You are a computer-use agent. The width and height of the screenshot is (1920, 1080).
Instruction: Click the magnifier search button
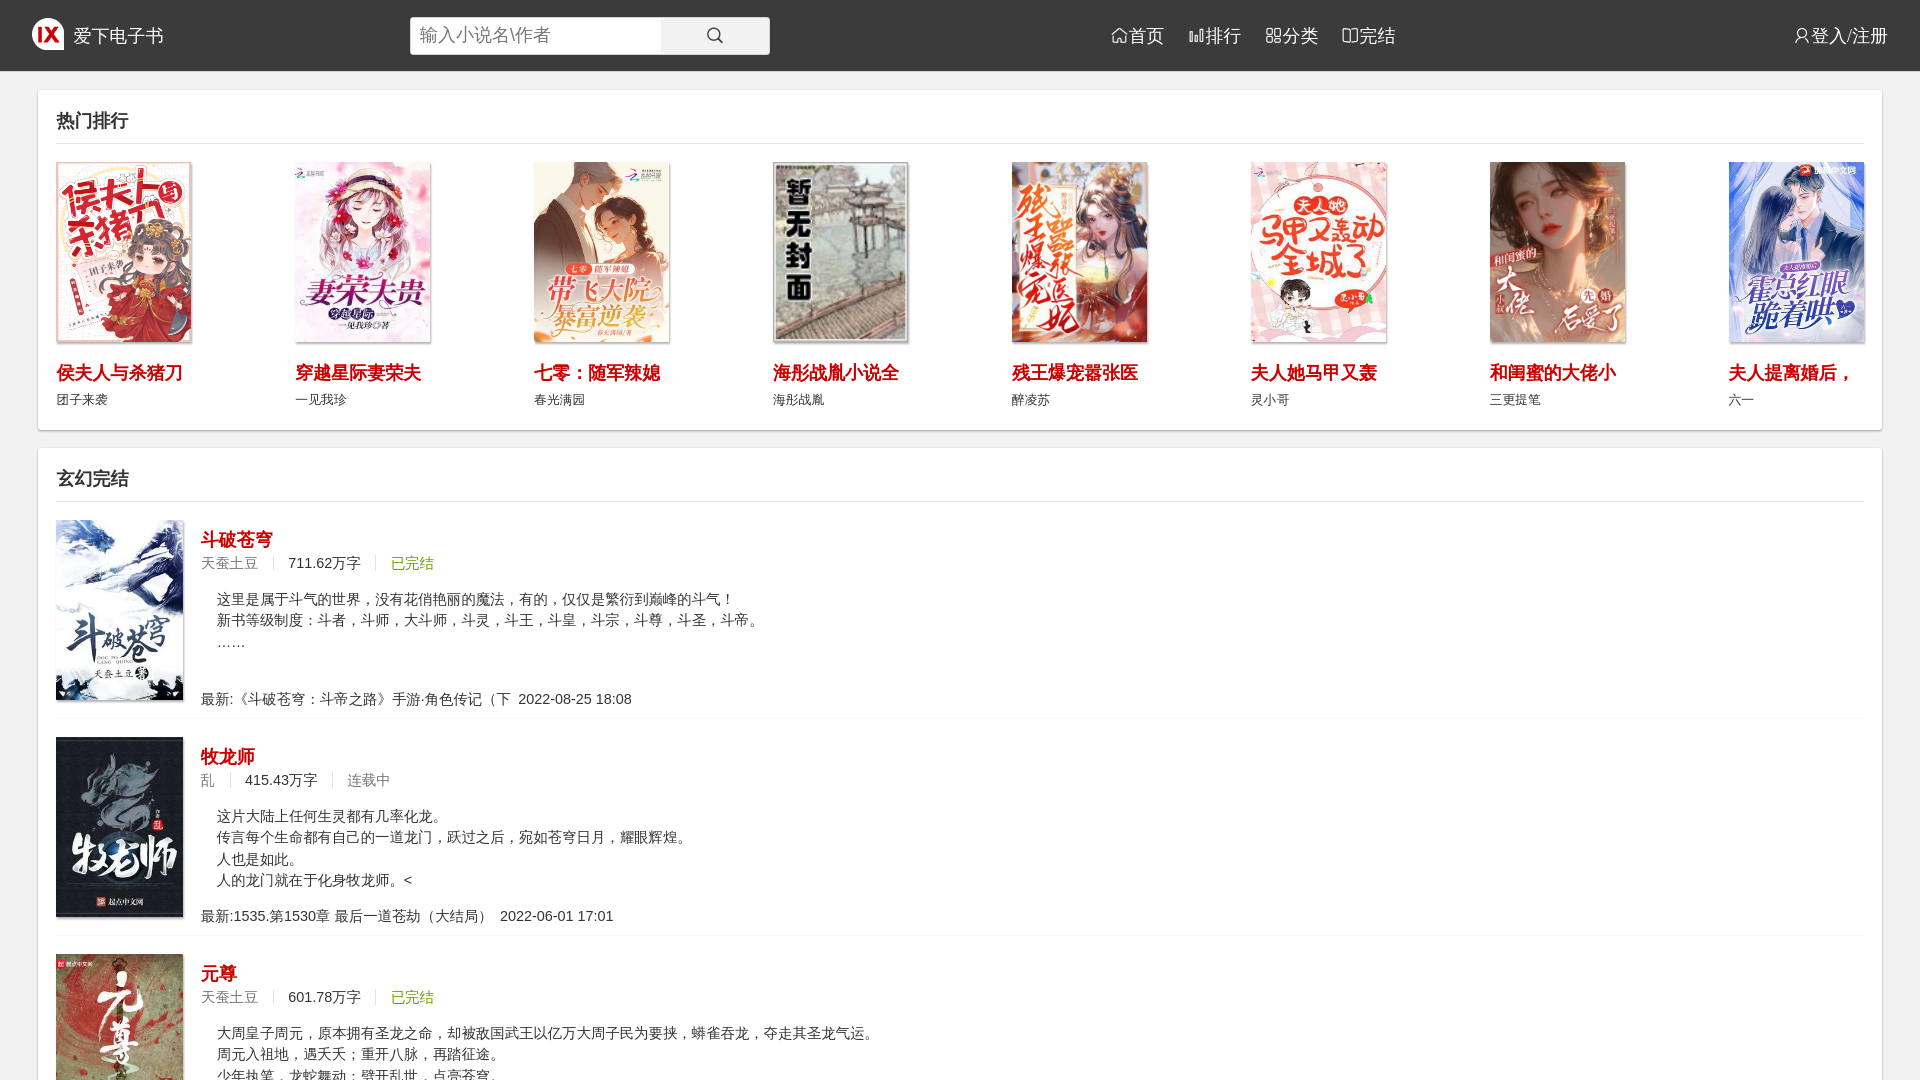715,36
